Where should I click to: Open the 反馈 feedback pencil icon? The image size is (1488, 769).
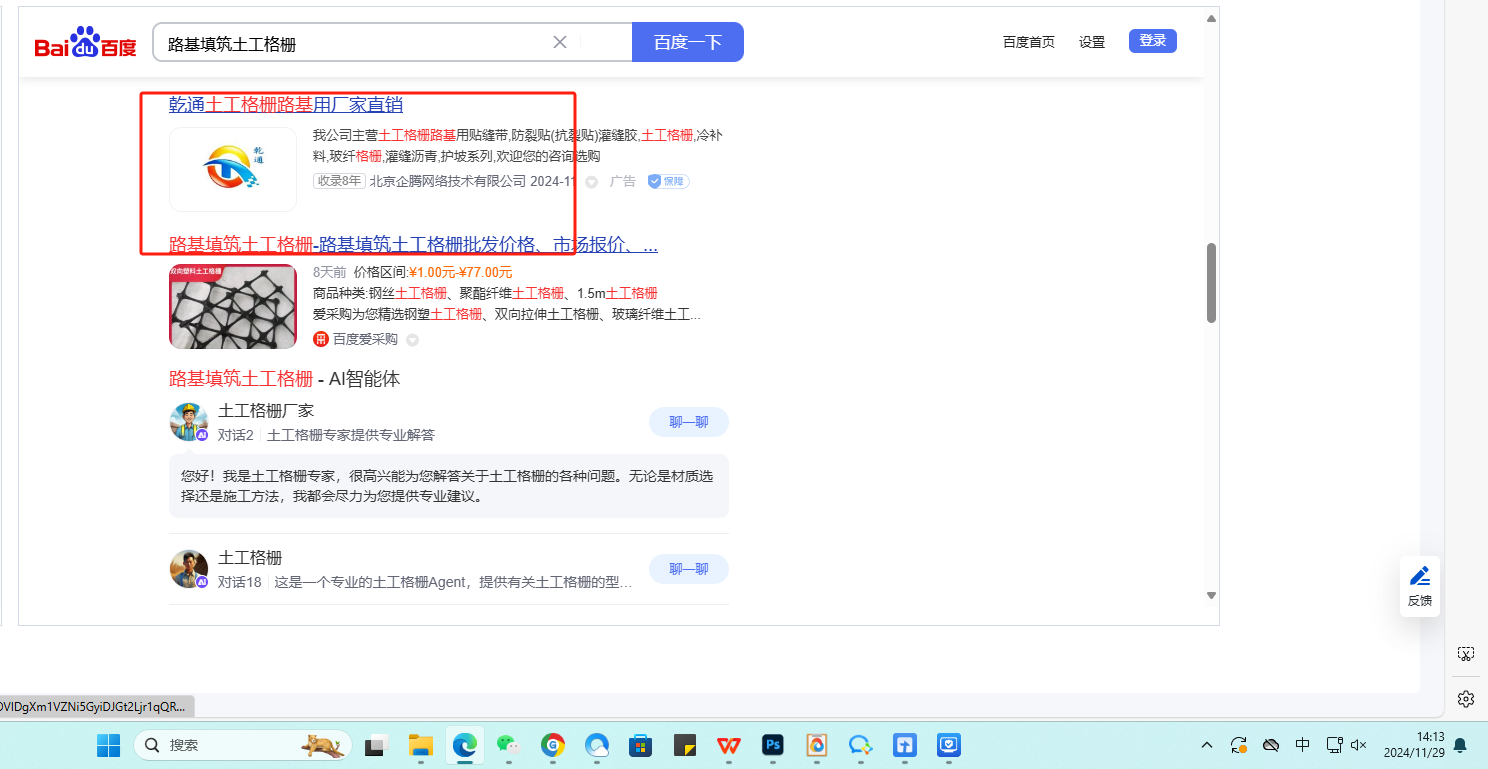1419,577
